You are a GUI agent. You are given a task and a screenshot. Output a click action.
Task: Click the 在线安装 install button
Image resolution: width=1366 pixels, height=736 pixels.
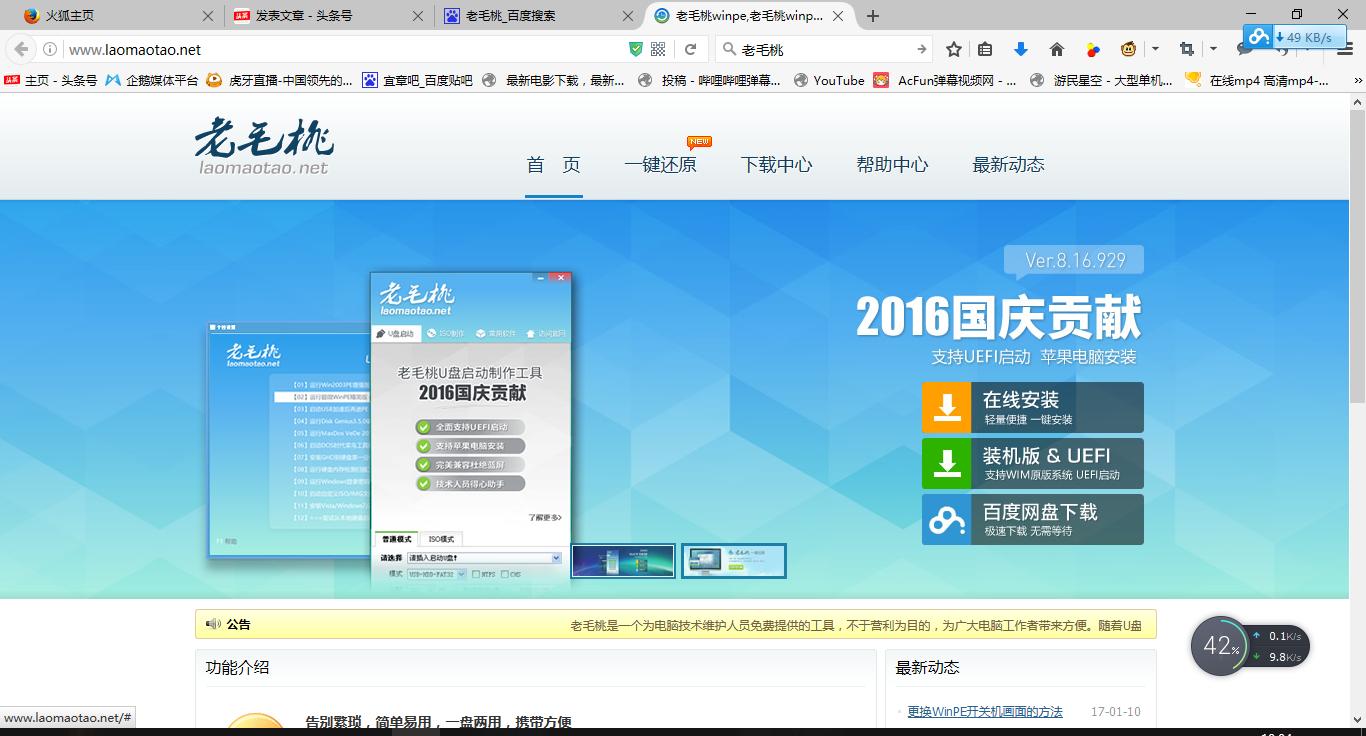coord(1032,407)
